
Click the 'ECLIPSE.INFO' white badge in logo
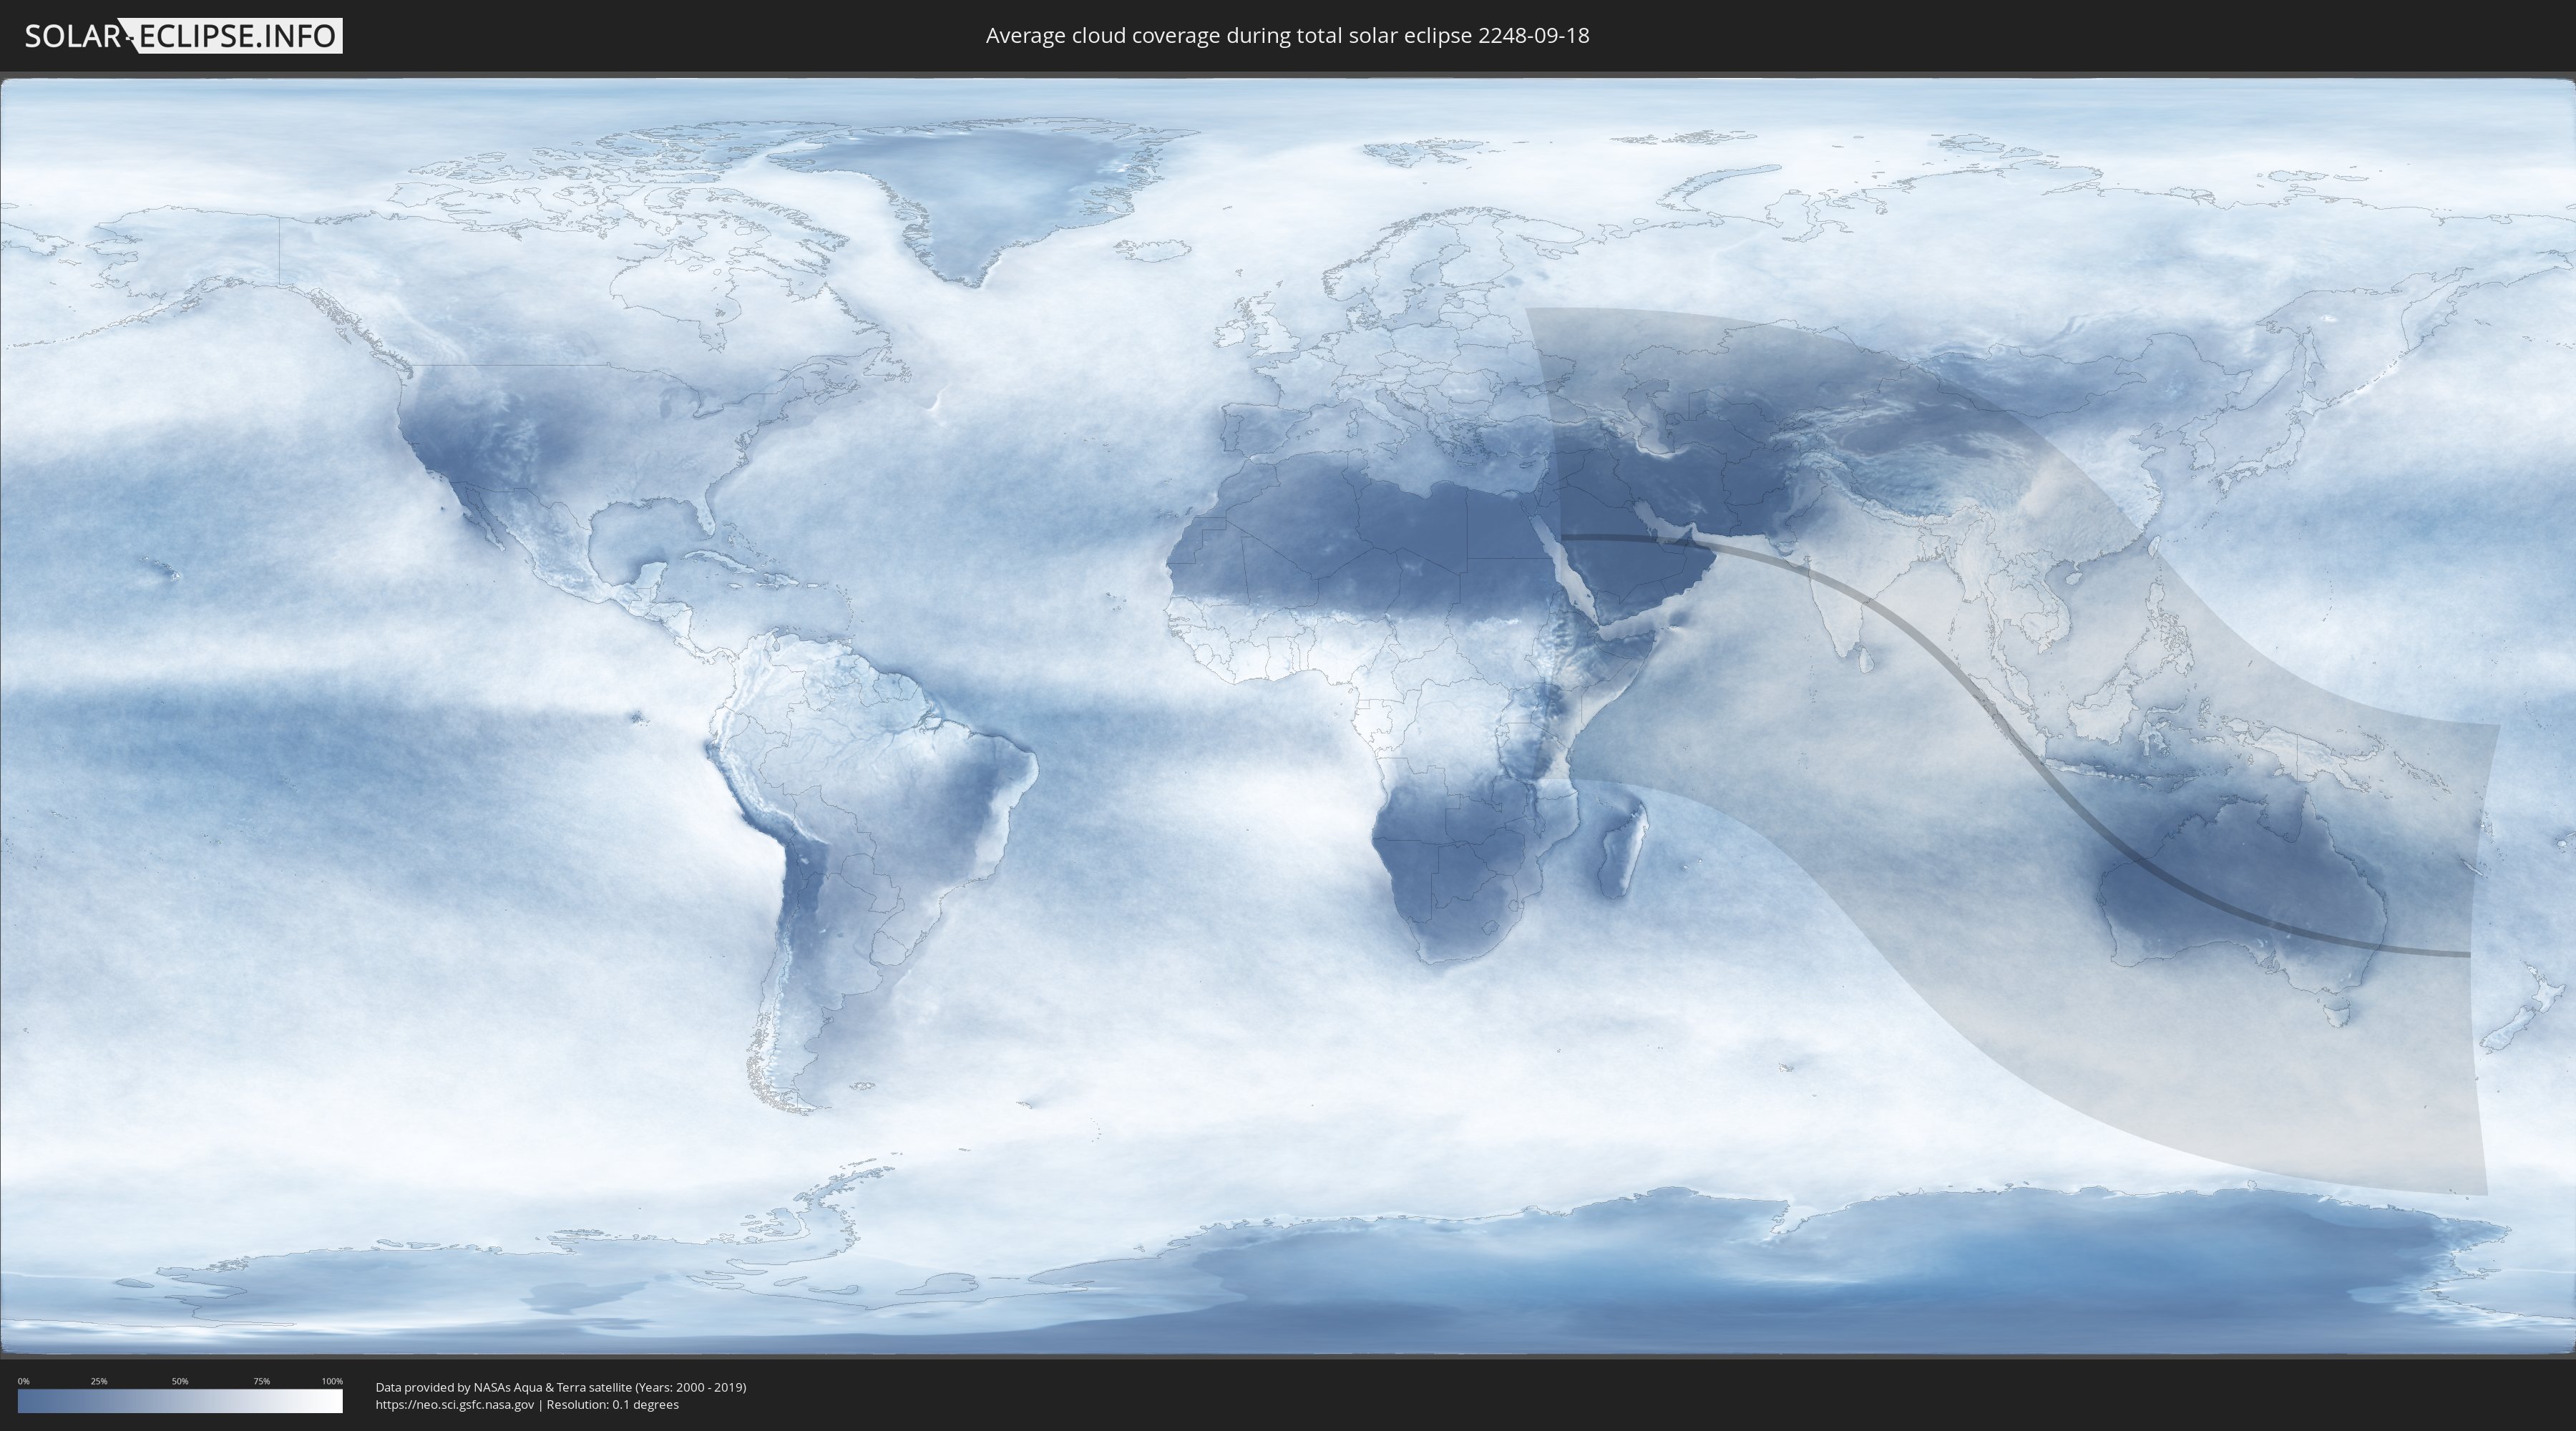(x=238, y=36)
